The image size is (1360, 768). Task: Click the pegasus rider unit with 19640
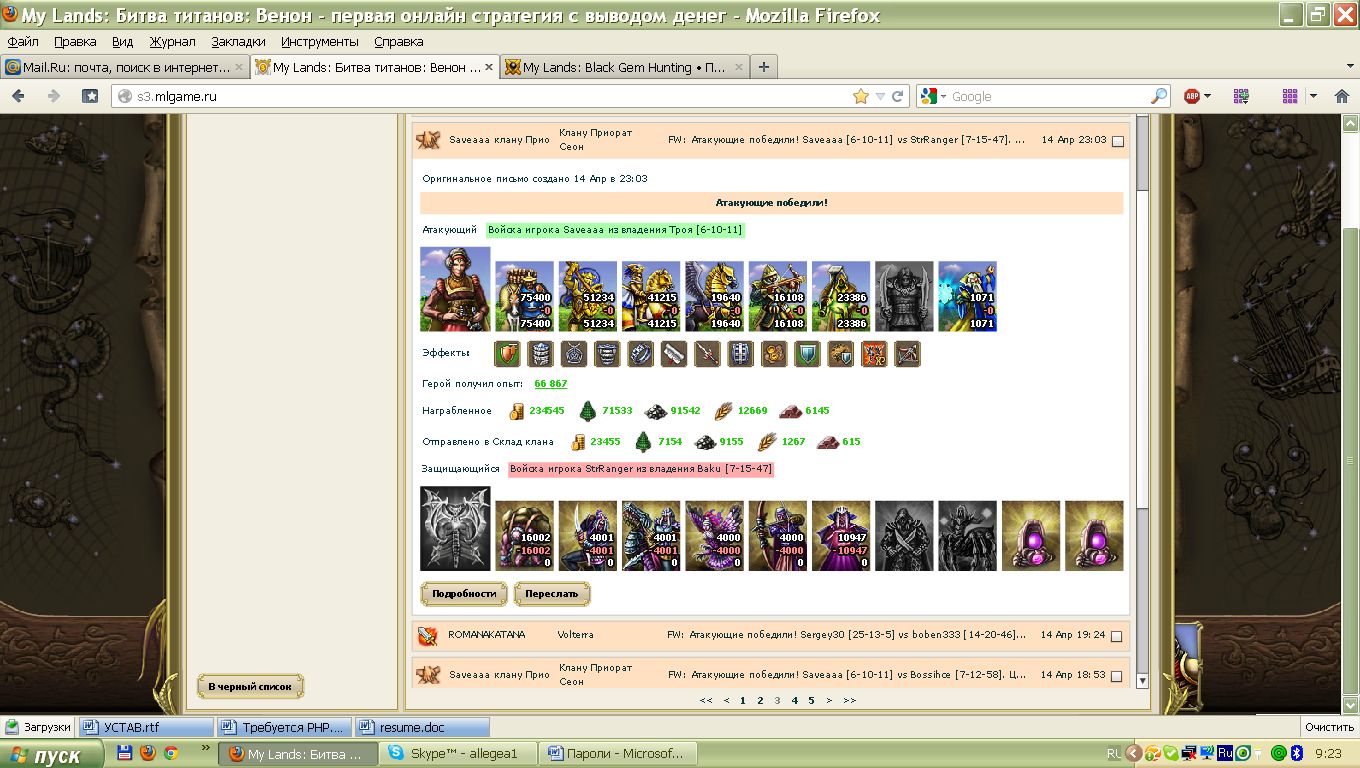point(714,296)
